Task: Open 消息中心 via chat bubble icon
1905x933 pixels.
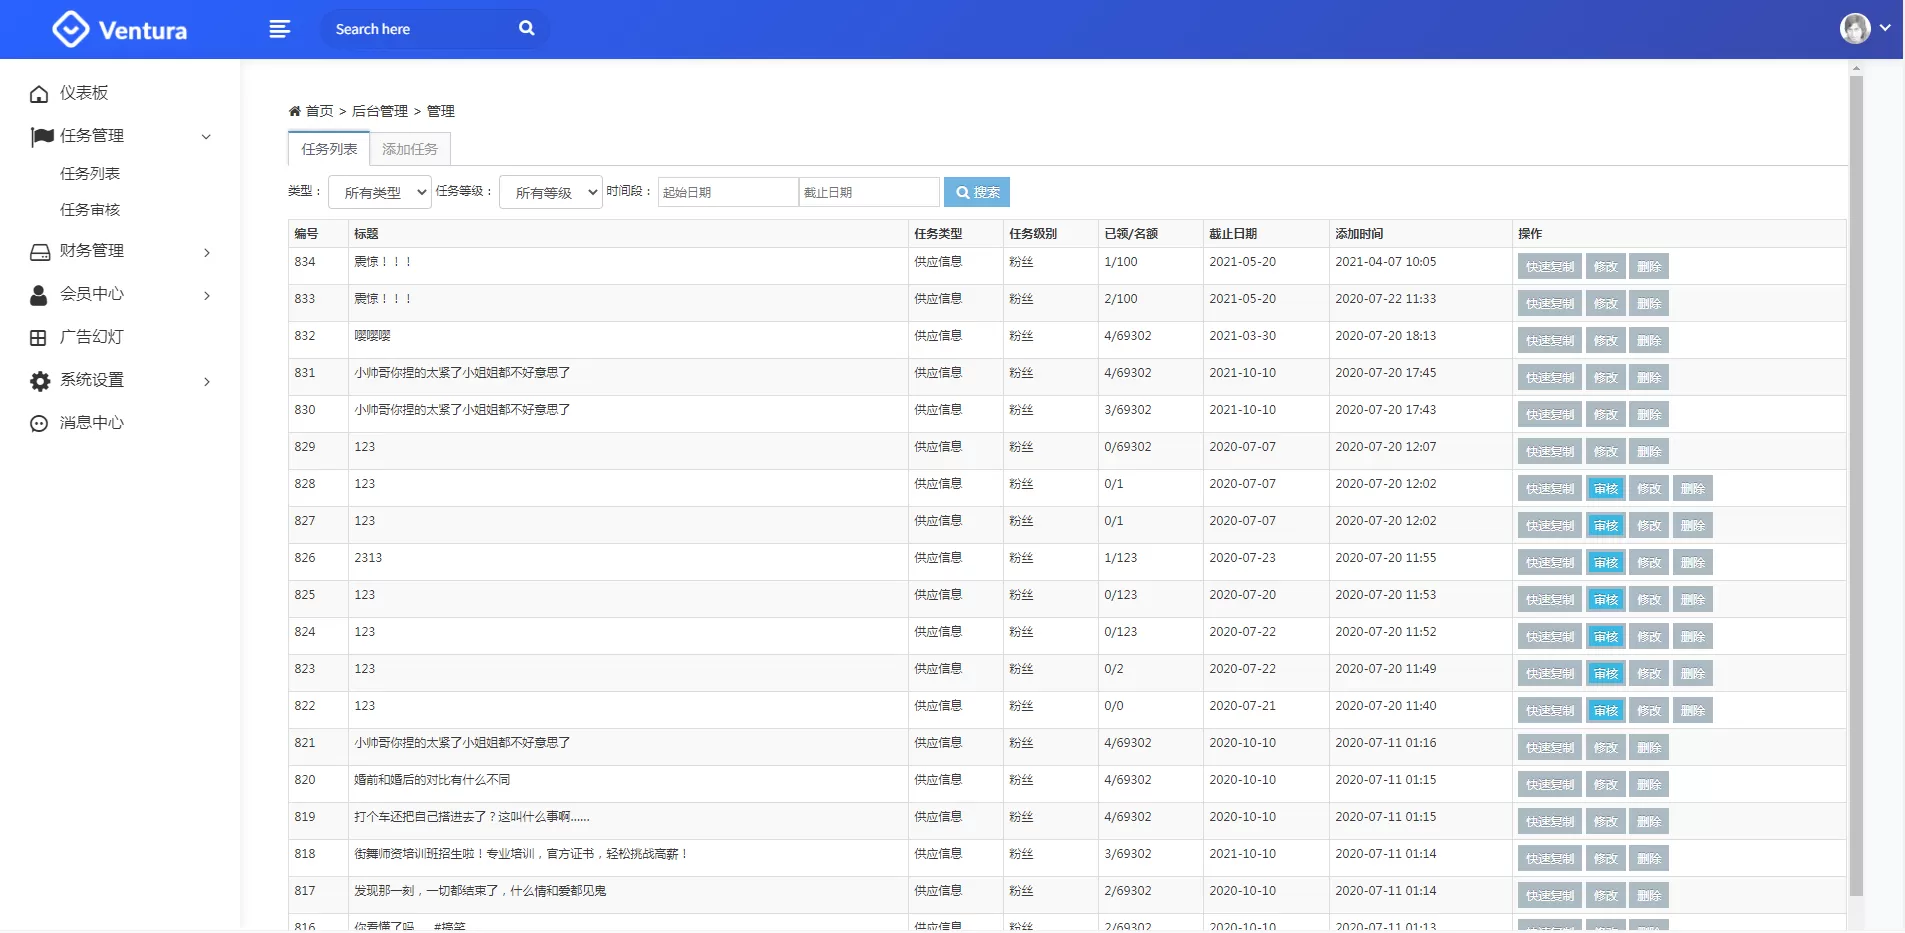Action: (39, 424)
